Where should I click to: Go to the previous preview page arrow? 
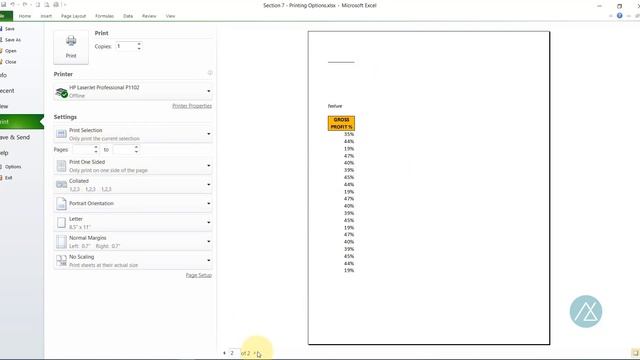pyautogui.click(x=224, y=353)
